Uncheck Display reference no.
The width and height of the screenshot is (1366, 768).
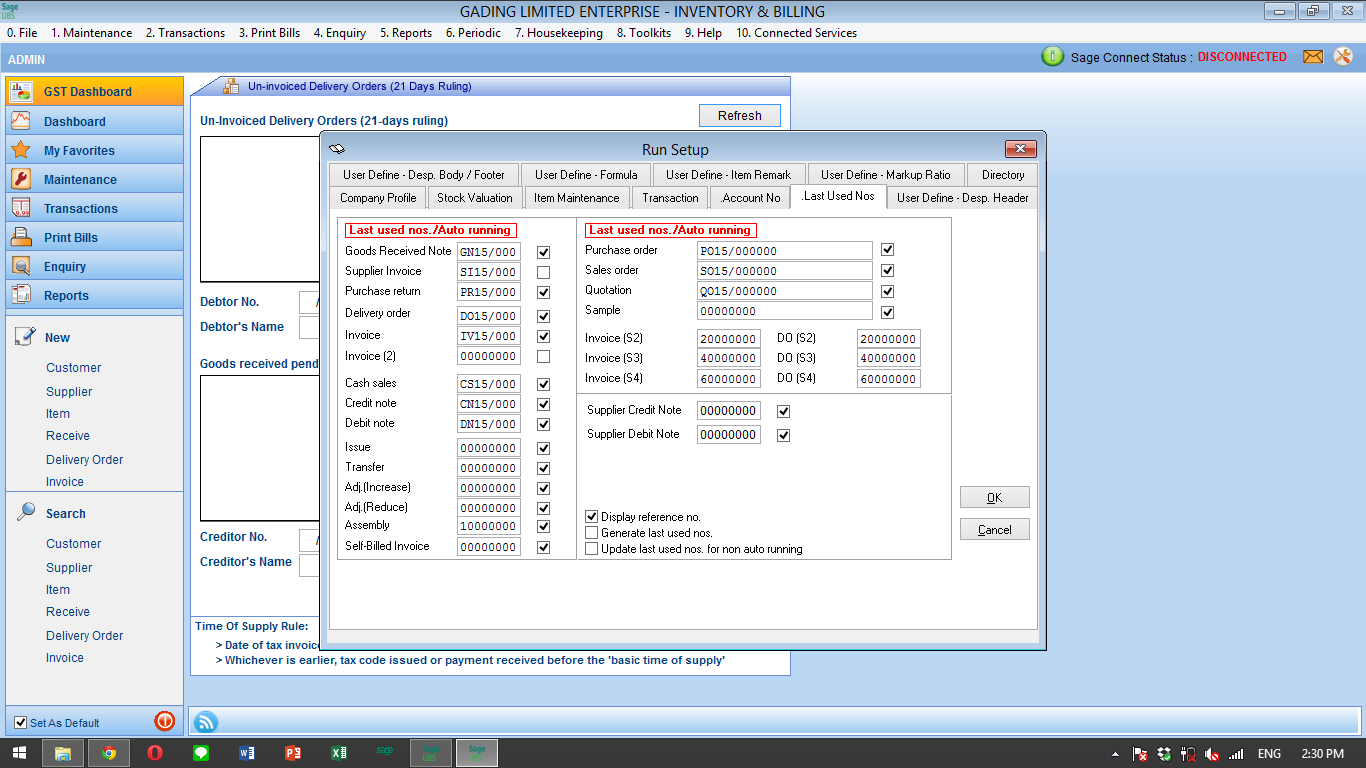(x=591, y=517)
